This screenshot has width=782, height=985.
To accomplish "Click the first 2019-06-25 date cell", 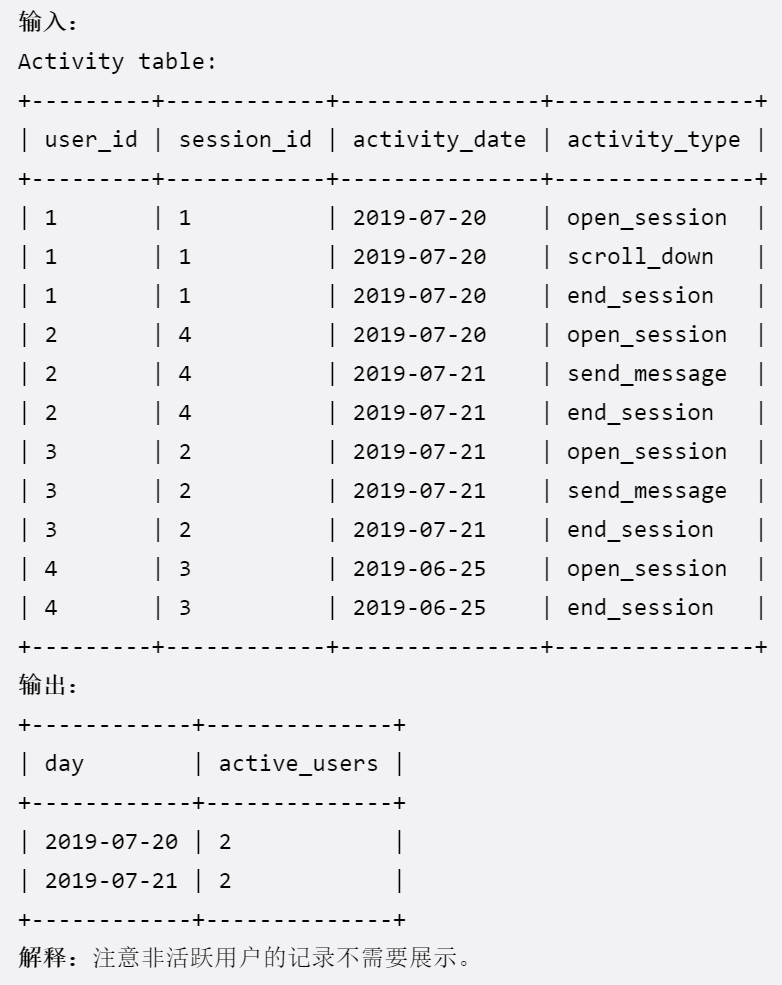I will pos(419,569).
